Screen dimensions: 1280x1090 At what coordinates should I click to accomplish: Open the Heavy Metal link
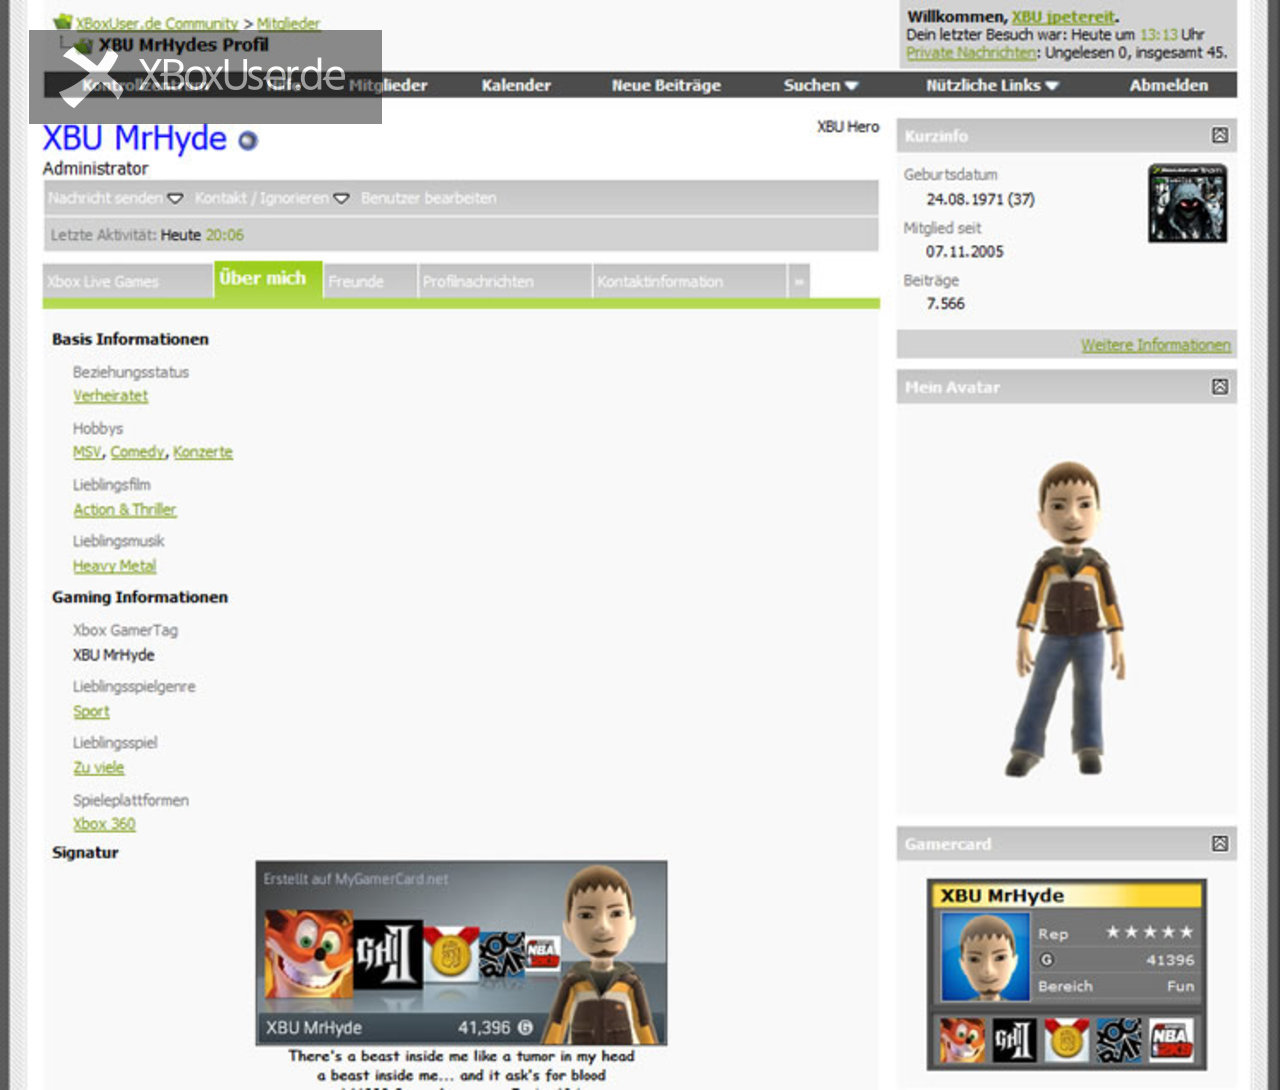click(x=115, y=566)
